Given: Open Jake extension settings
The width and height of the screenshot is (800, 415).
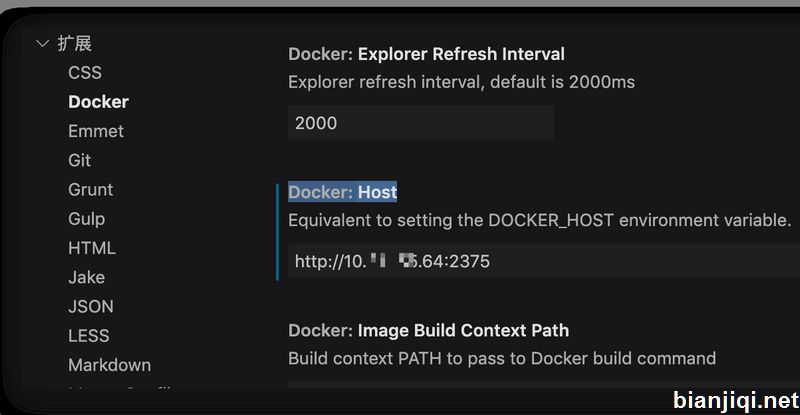Looking at the screenshot, I should [x=87, y=277].
